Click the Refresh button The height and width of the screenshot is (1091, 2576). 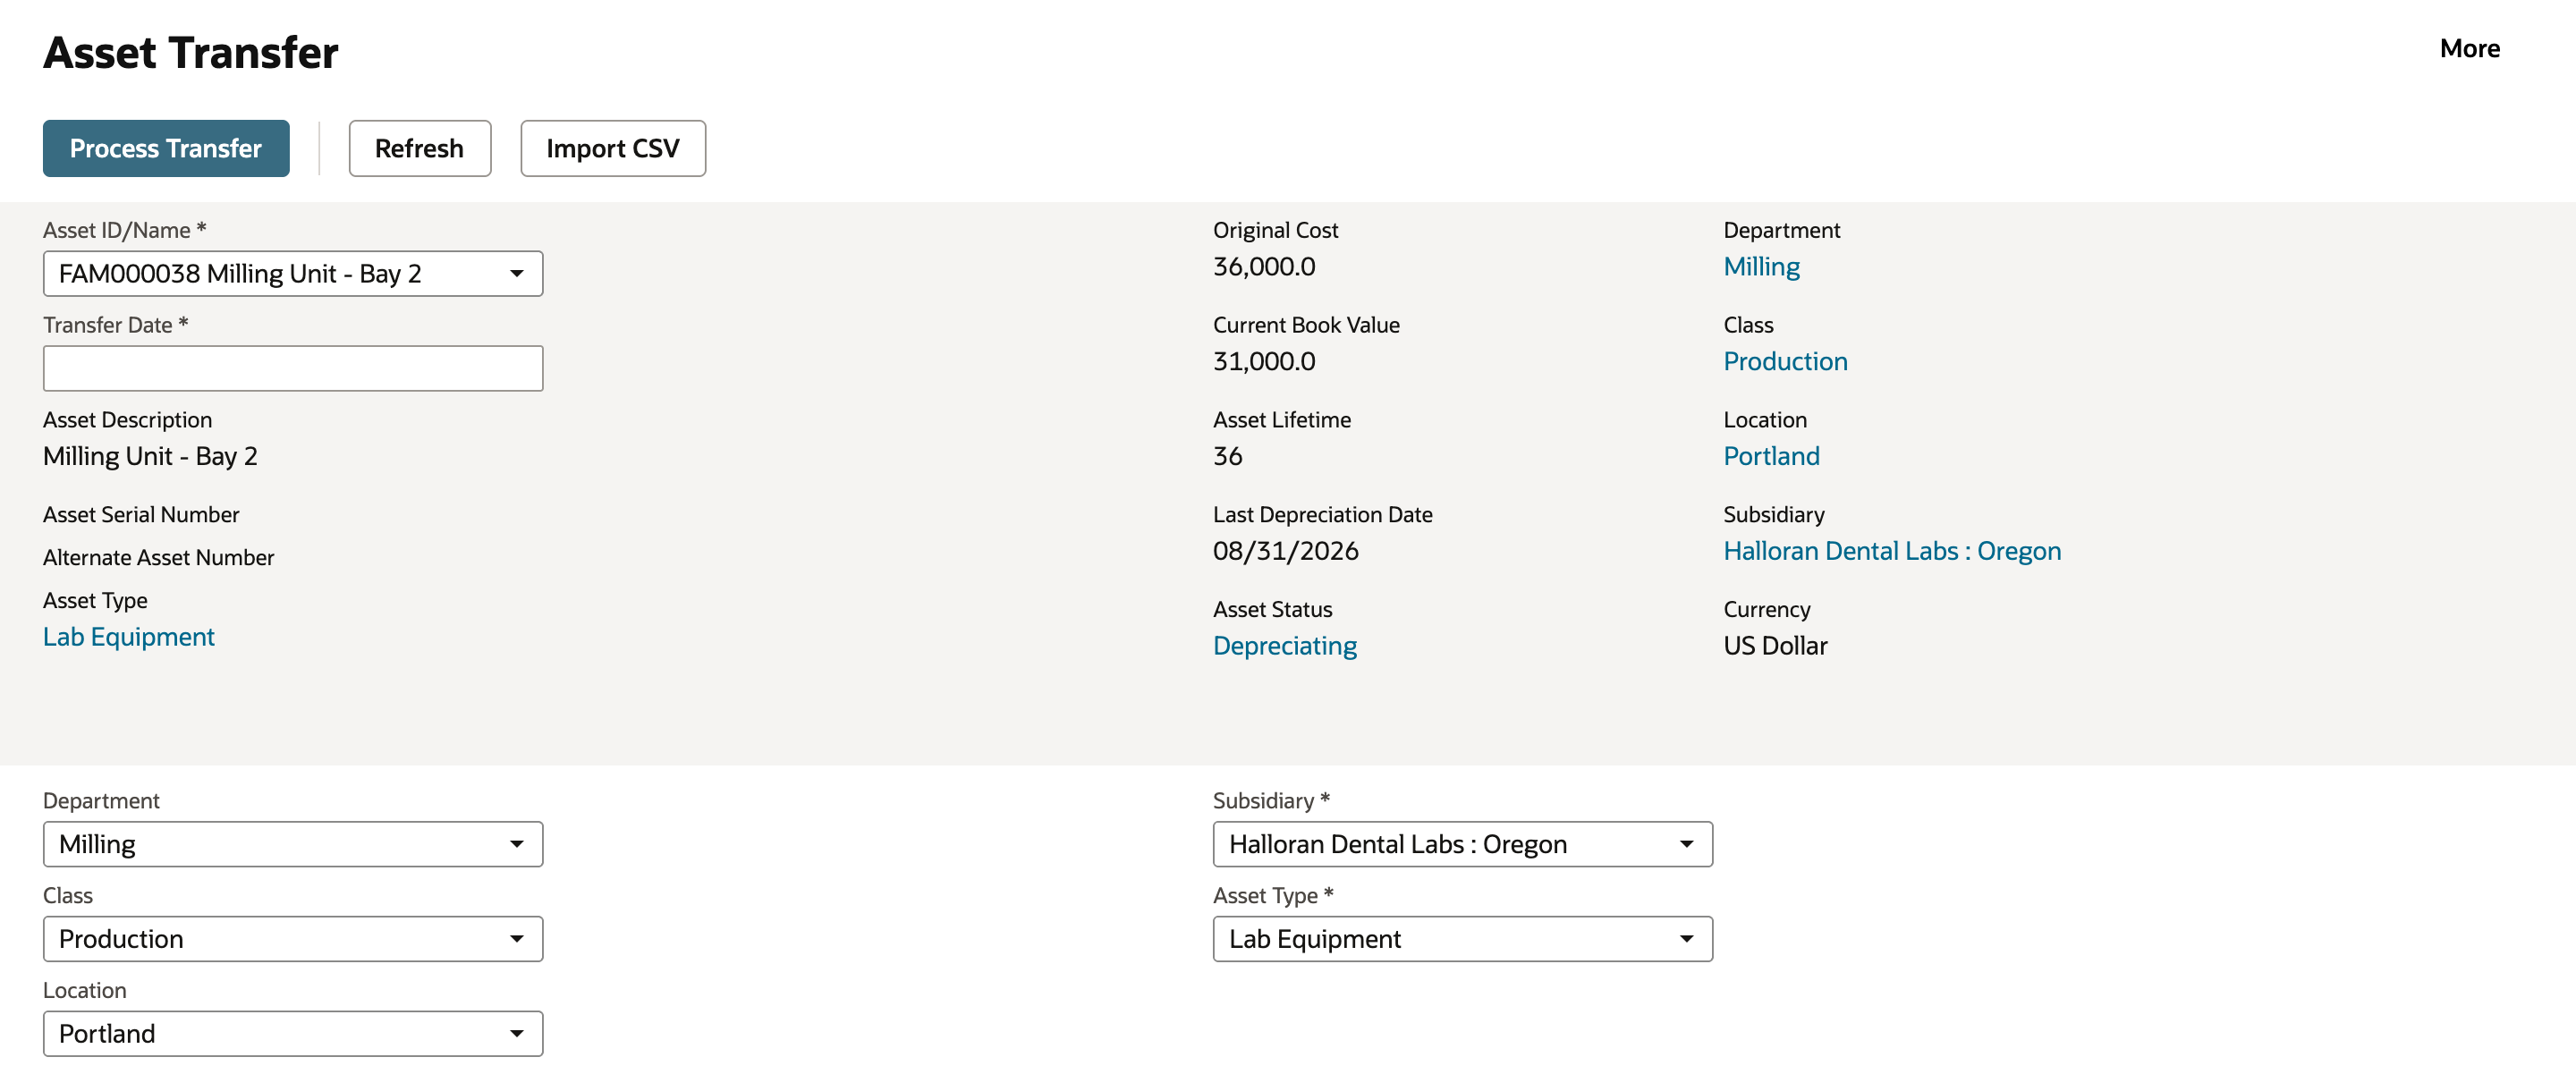420,148
